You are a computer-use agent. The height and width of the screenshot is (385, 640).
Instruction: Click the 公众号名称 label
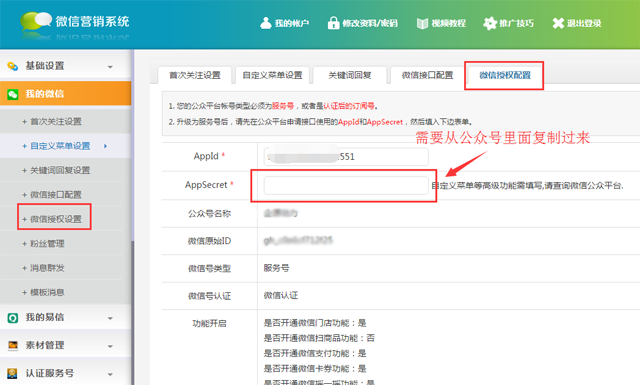209,214
